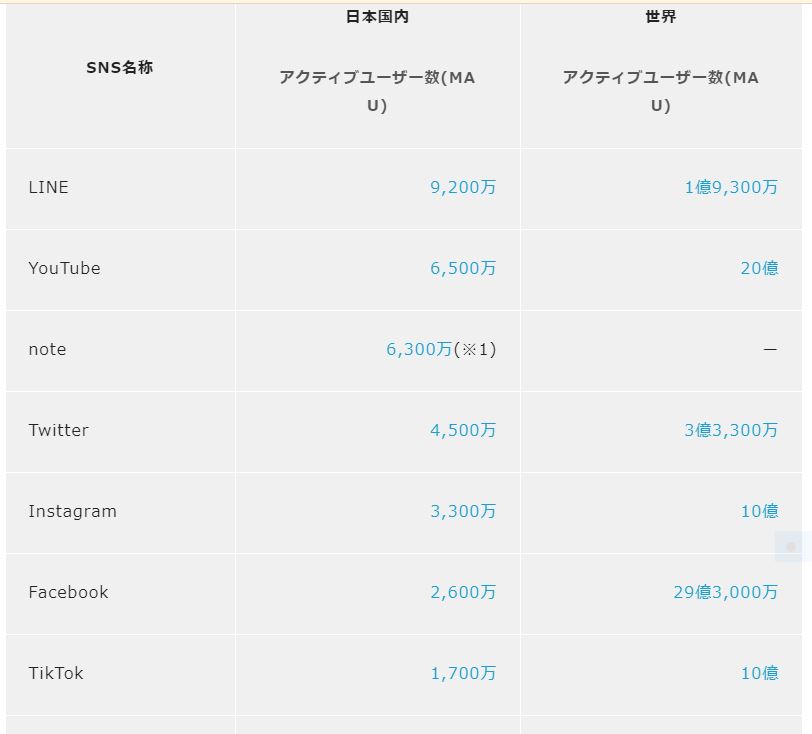
Task: Open Twitter's 3億3,300万 worldwide user link
Action: [731, 430]
